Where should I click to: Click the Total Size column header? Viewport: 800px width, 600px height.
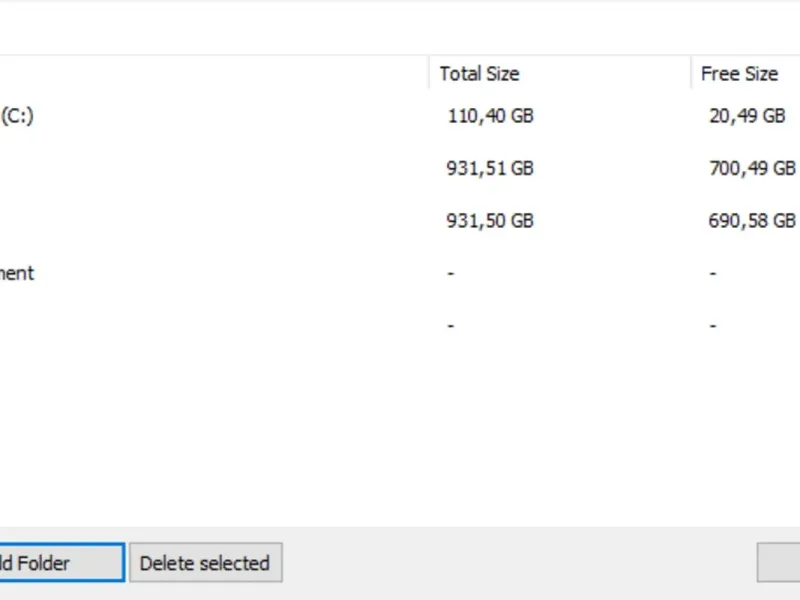[480, 74]
